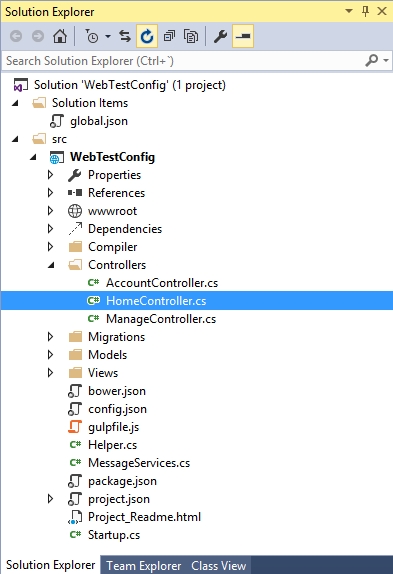Open AccountController.cs
The image size is (393, 574).
tap(162, 283)
